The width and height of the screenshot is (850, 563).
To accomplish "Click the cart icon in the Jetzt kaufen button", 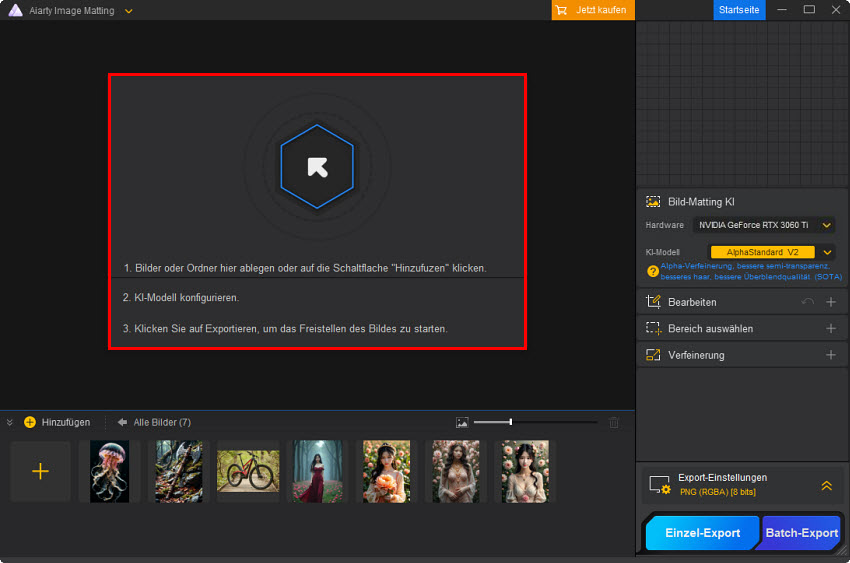I will point(562,10).
